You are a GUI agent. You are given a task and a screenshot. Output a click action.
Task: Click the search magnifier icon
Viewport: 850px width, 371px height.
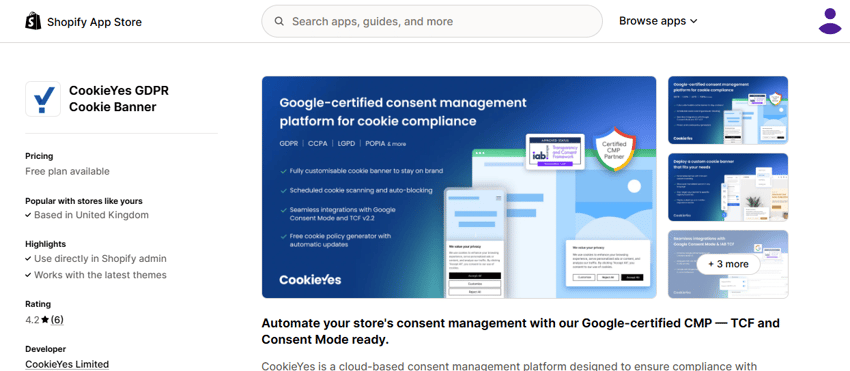pos(279,22)
